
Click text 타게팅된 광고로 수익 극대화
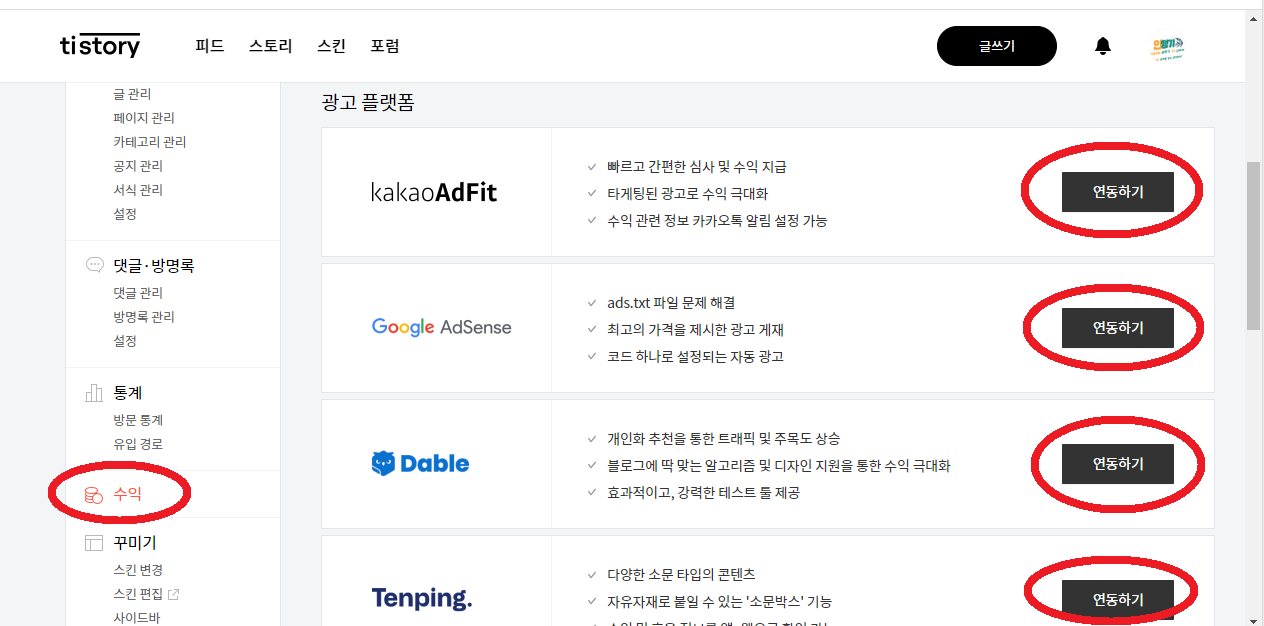point(688,193)
